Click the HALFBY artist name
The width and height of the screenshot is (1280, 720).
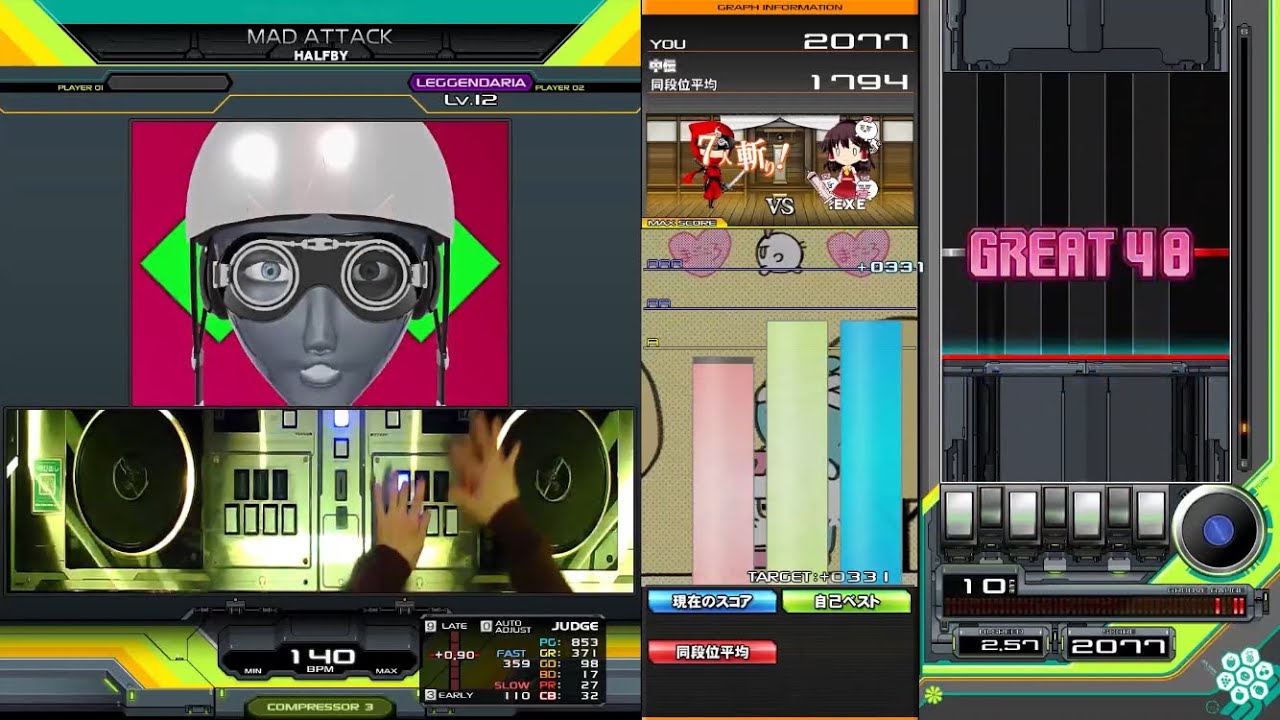(x=320, y=56)
